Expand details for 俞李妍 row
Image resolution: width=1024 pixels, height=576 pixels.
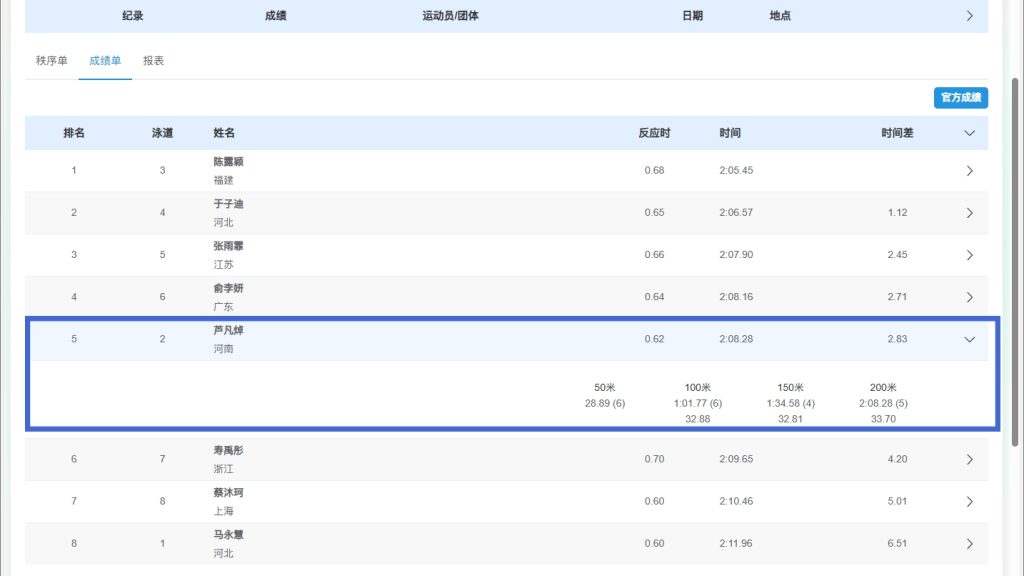[969, 297]
